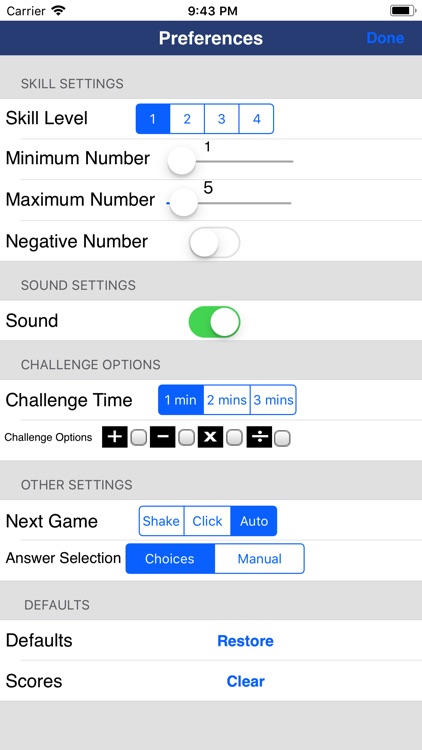Viewport: 422px width, 750px height.
Task: Switch Answer Selection to Manual
Action: click(259, 559)
